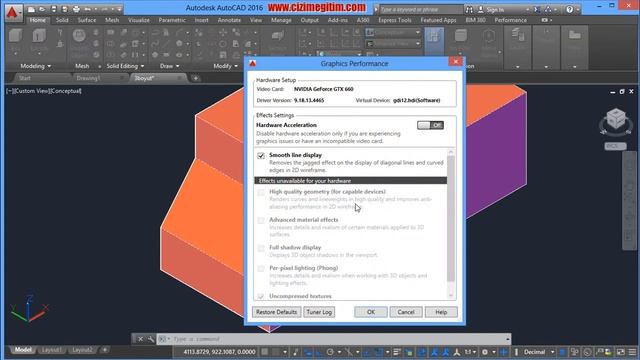Click the polar tracking icon in status bar
Screen dimensions: 640x360
pyautogui.click(x=330, y=352)
